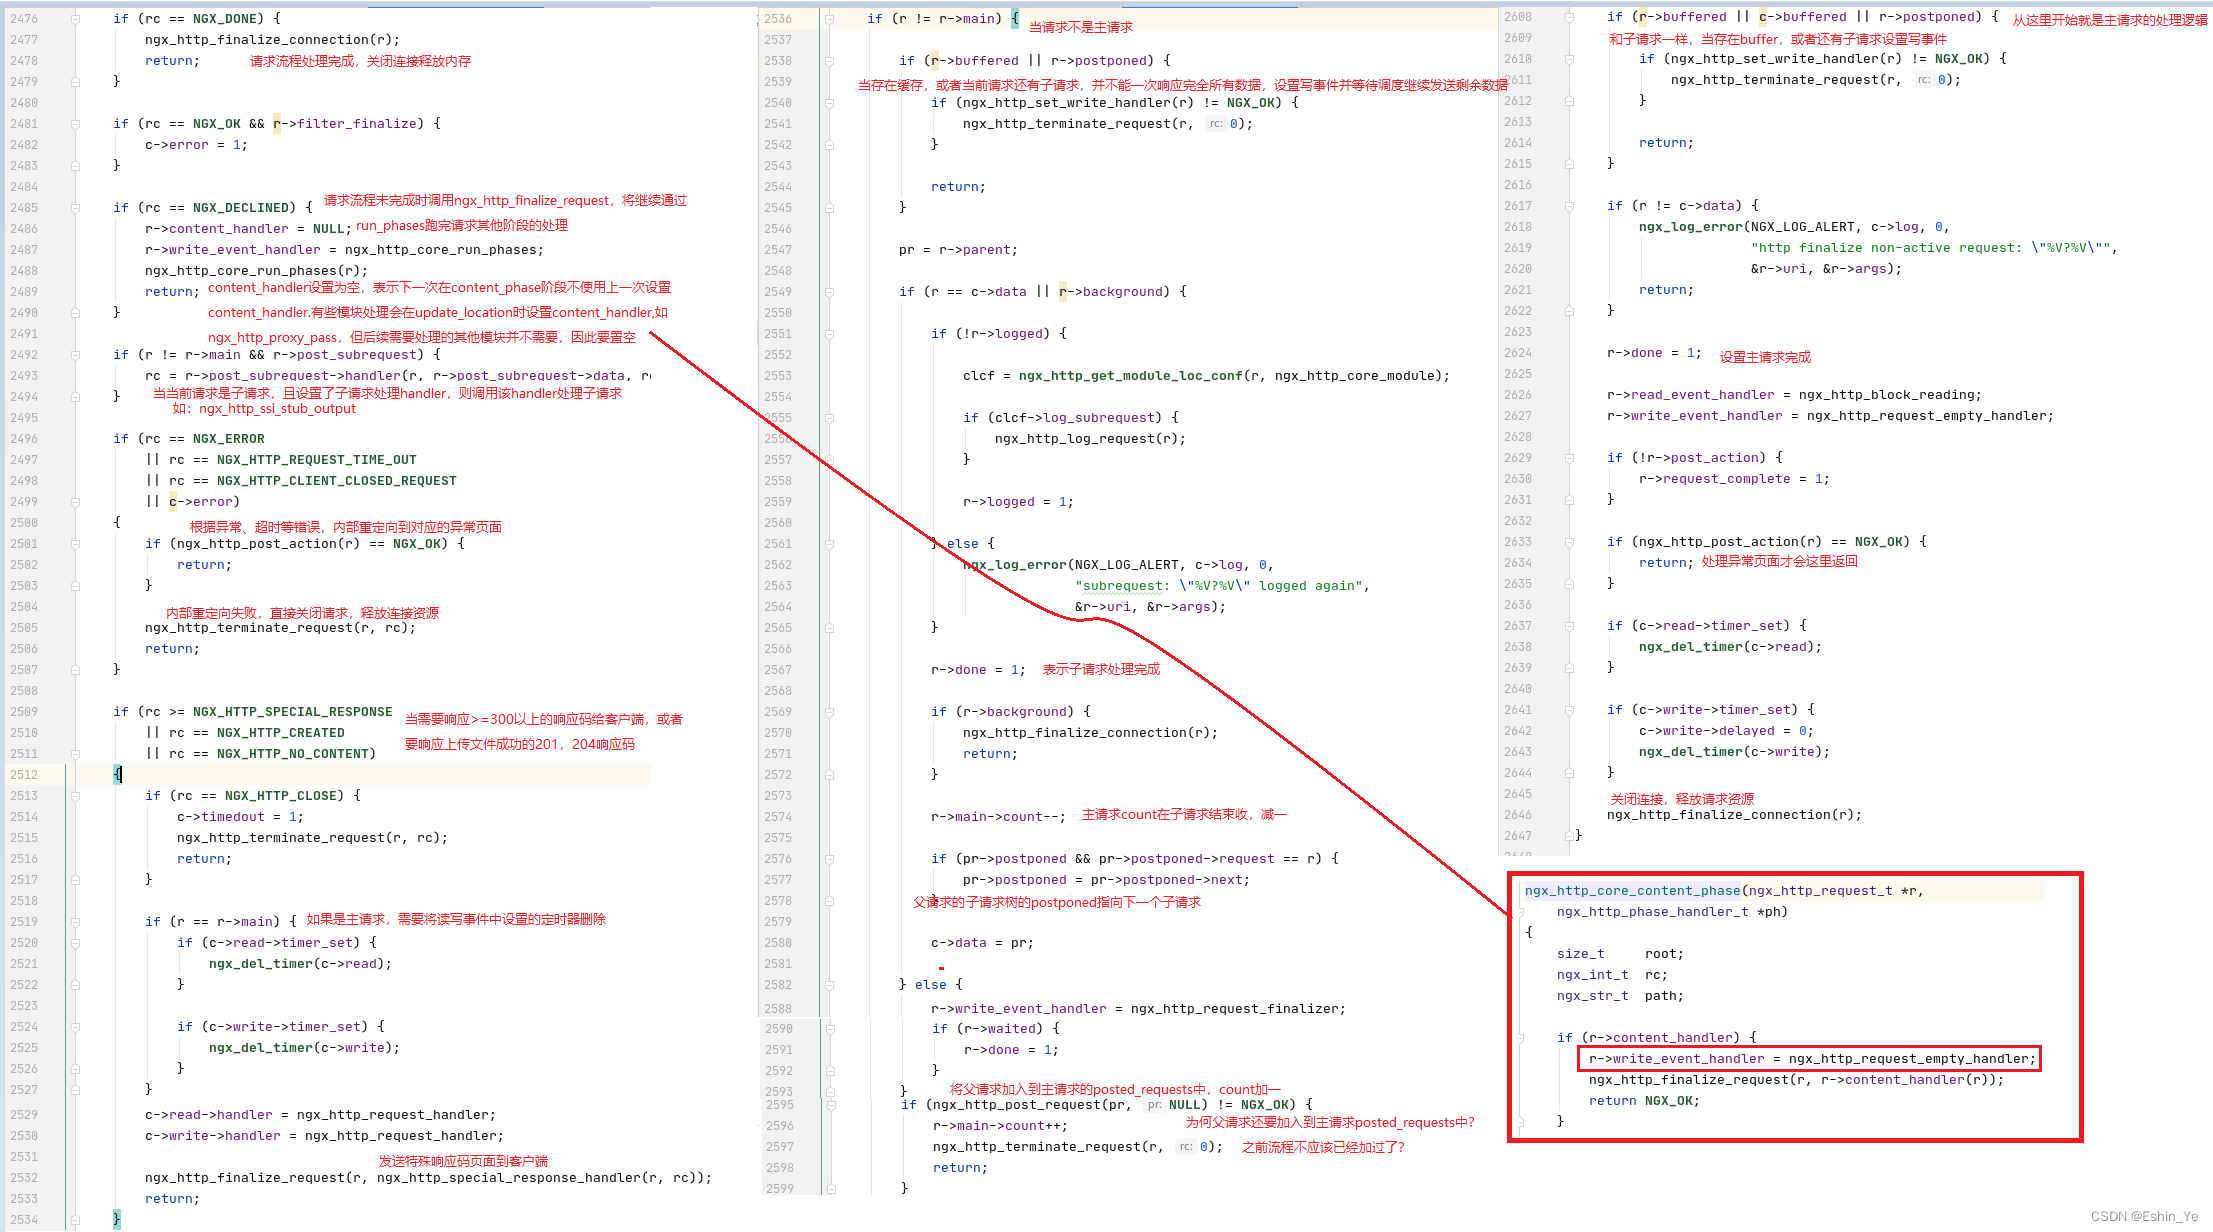Viewport: 2213px width, 1232px height.
Task: Click NGX_HTTP_CLIENT_CLOSED_REQUEST on line 2498
Action: tap(336, 481)
